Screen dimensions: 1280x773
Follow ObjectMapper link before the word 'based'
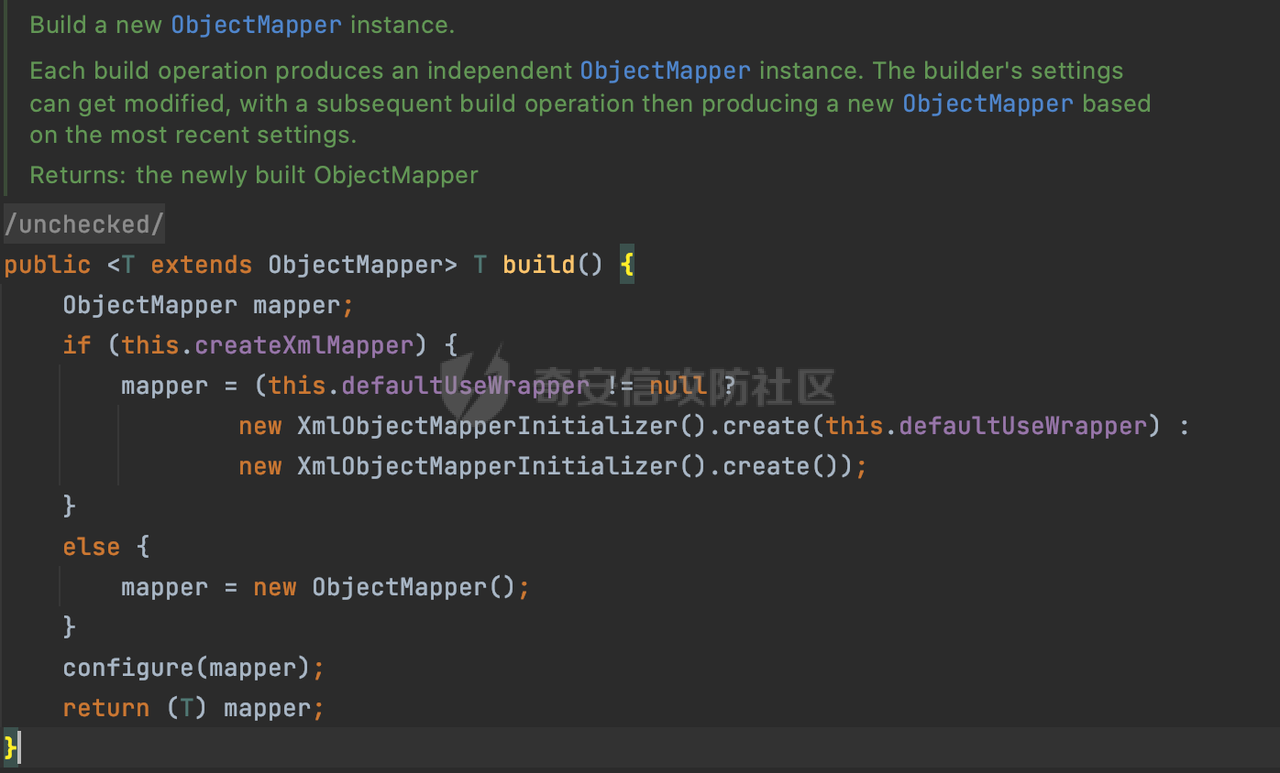click(987, 104)
